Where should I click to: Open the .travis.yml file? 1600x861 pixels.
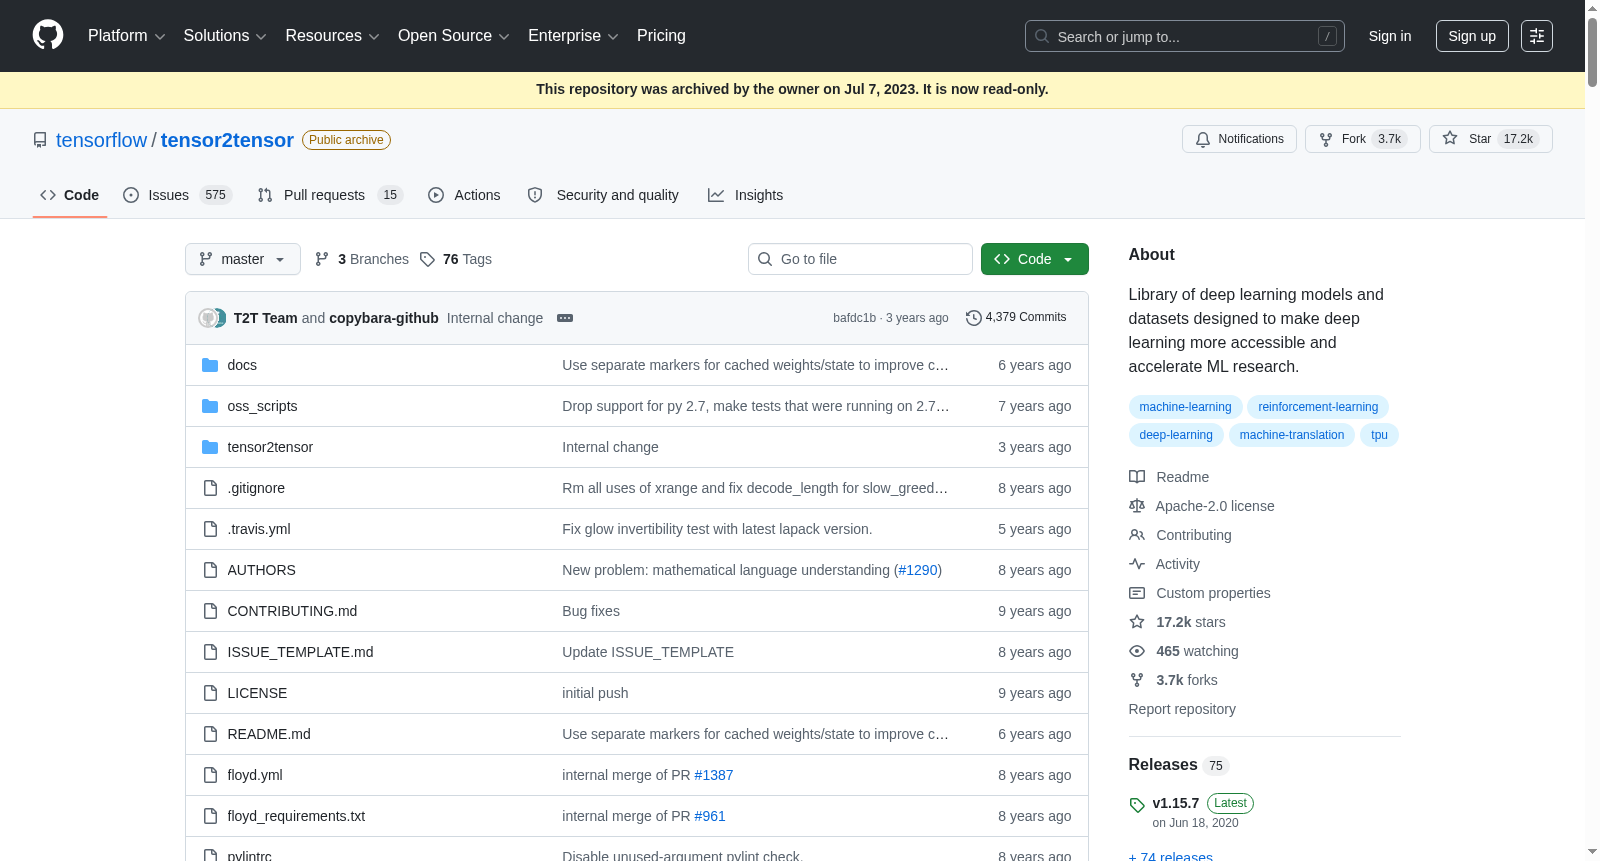click(x=259, y=529)
